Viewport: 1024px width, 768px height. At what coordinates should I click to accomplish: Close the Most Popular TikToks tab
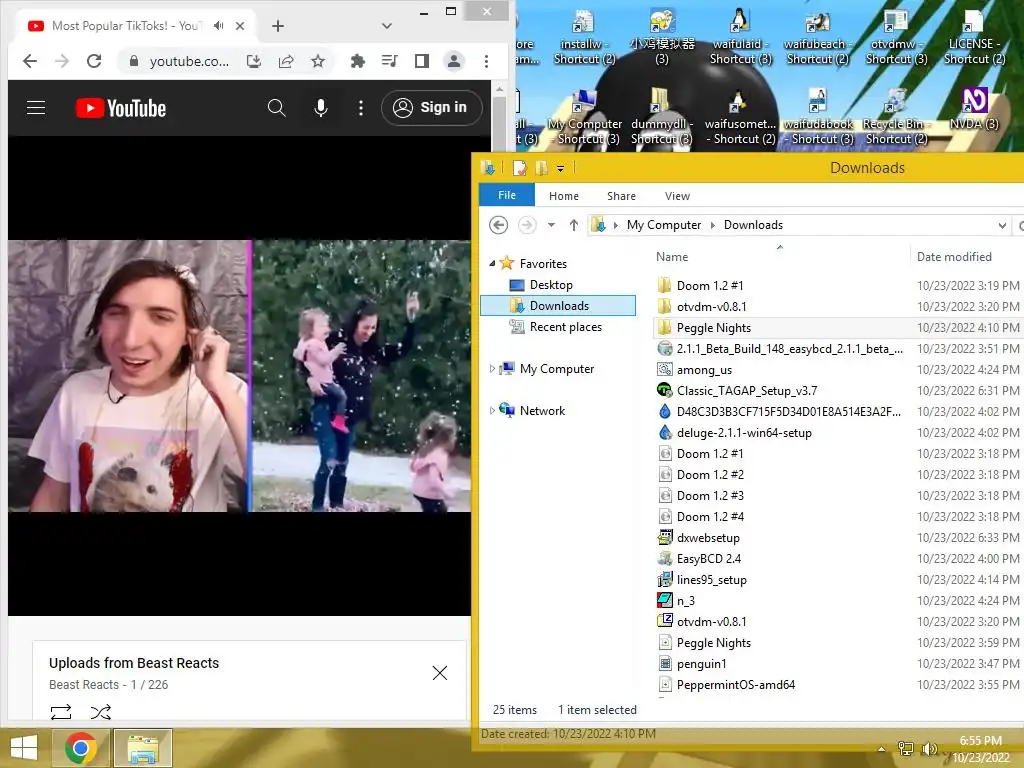(x=240, y=25)
